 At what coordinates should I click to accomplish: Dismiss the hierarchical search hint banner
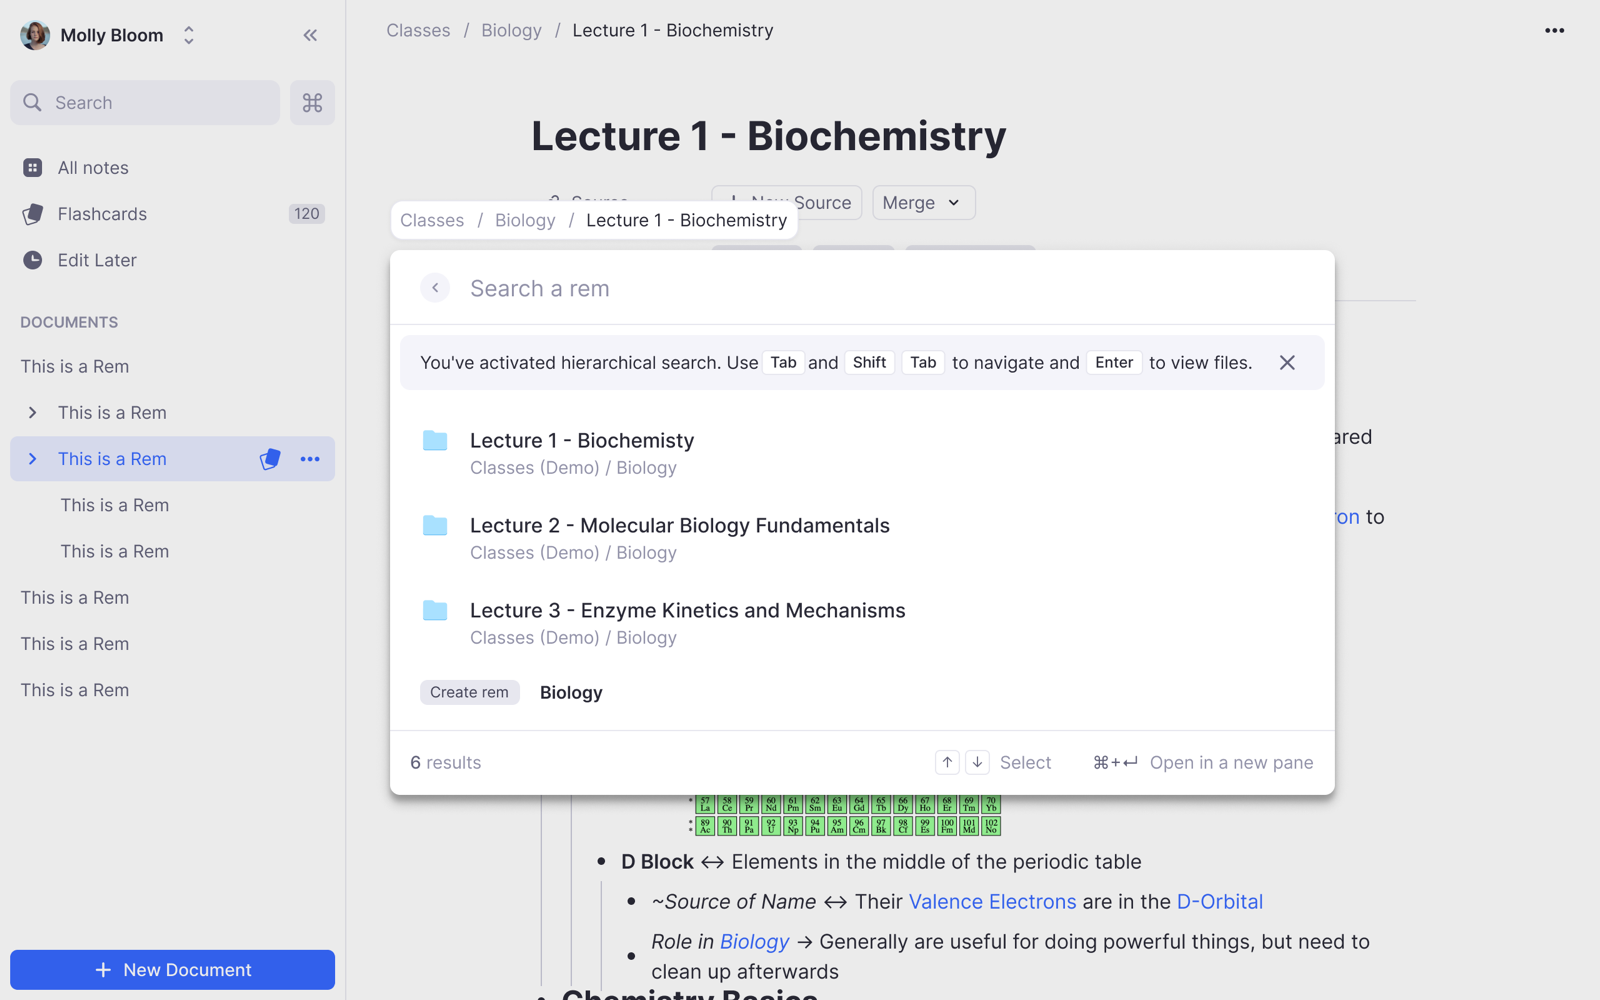click(x=1287, y=363)
